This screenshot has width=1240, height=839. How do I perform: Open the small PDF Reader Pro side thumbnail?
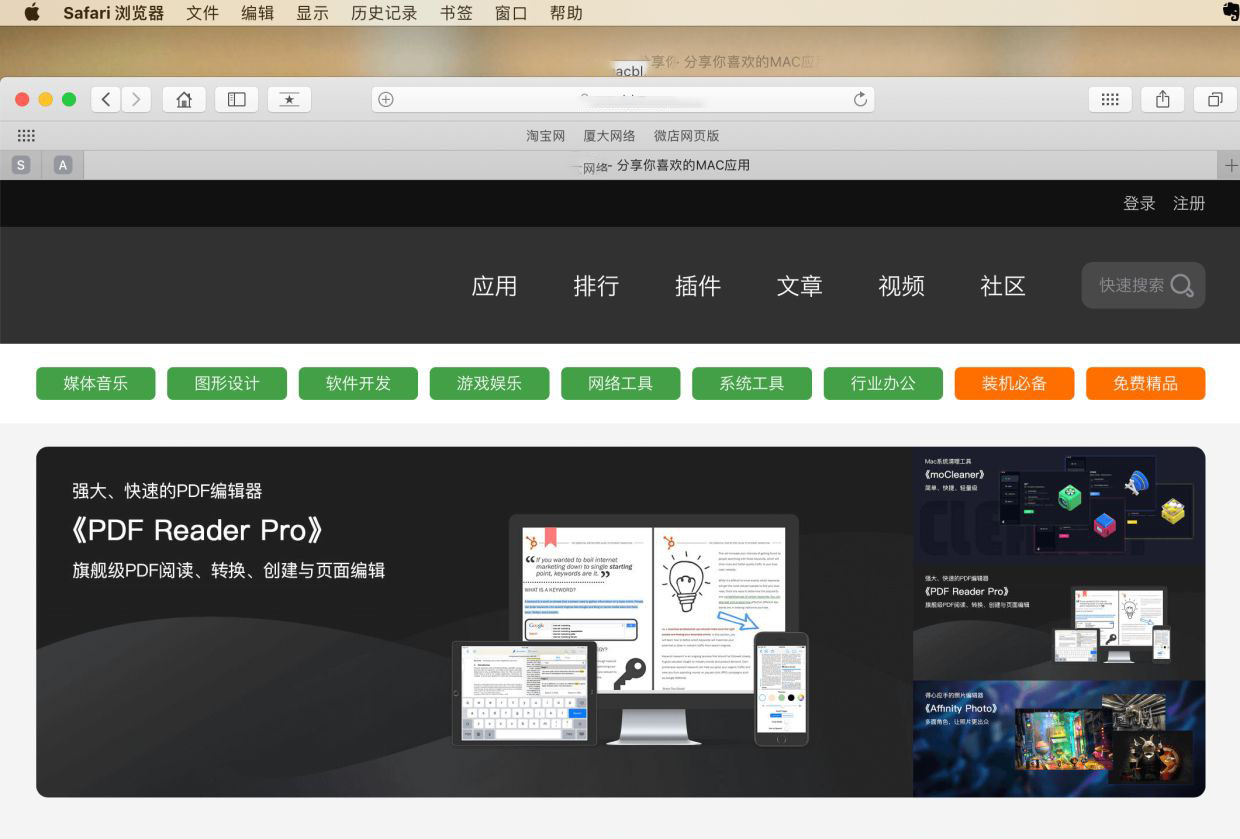click(x=1059, y=623)
